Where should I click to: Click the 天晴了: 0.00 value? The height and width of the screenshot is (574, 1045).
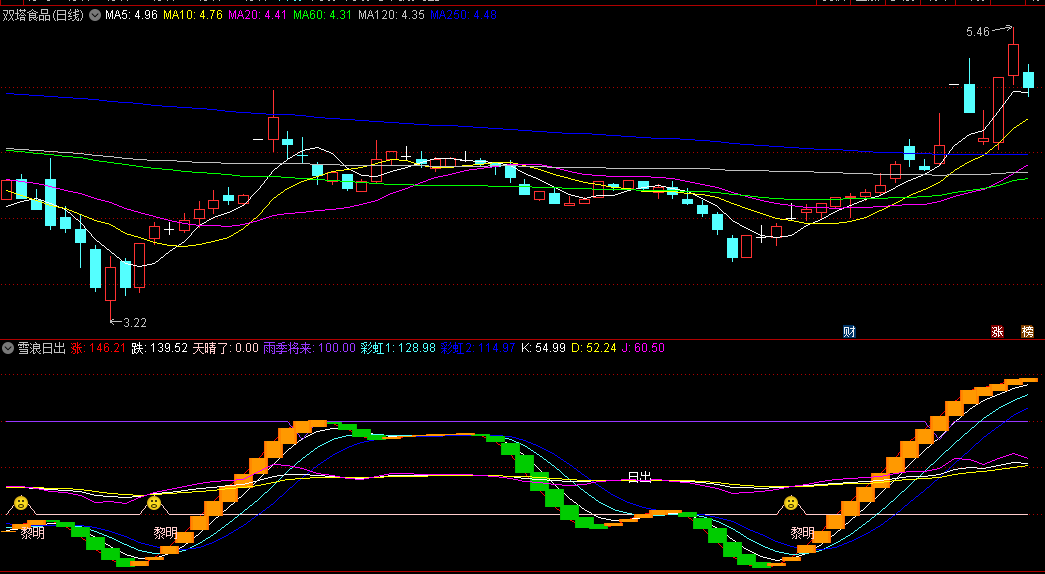point(225,348)
